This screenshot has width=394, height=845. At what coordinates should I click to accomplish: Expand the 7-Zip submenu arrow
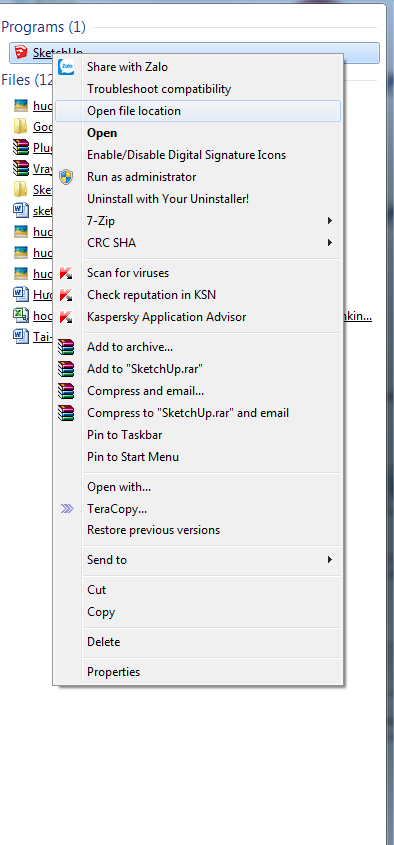click(329, 221)
